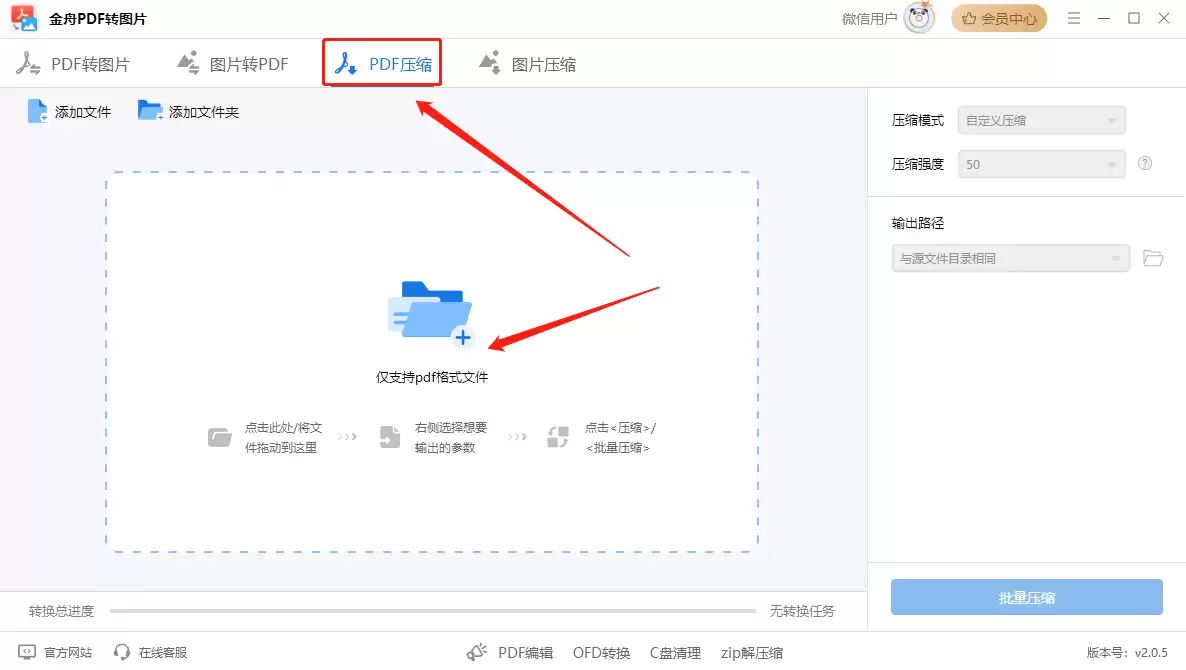The height and width of the screenshot is (670, 1186).
Task: Open the 会员中心 membership center
Action: (998, 18)
